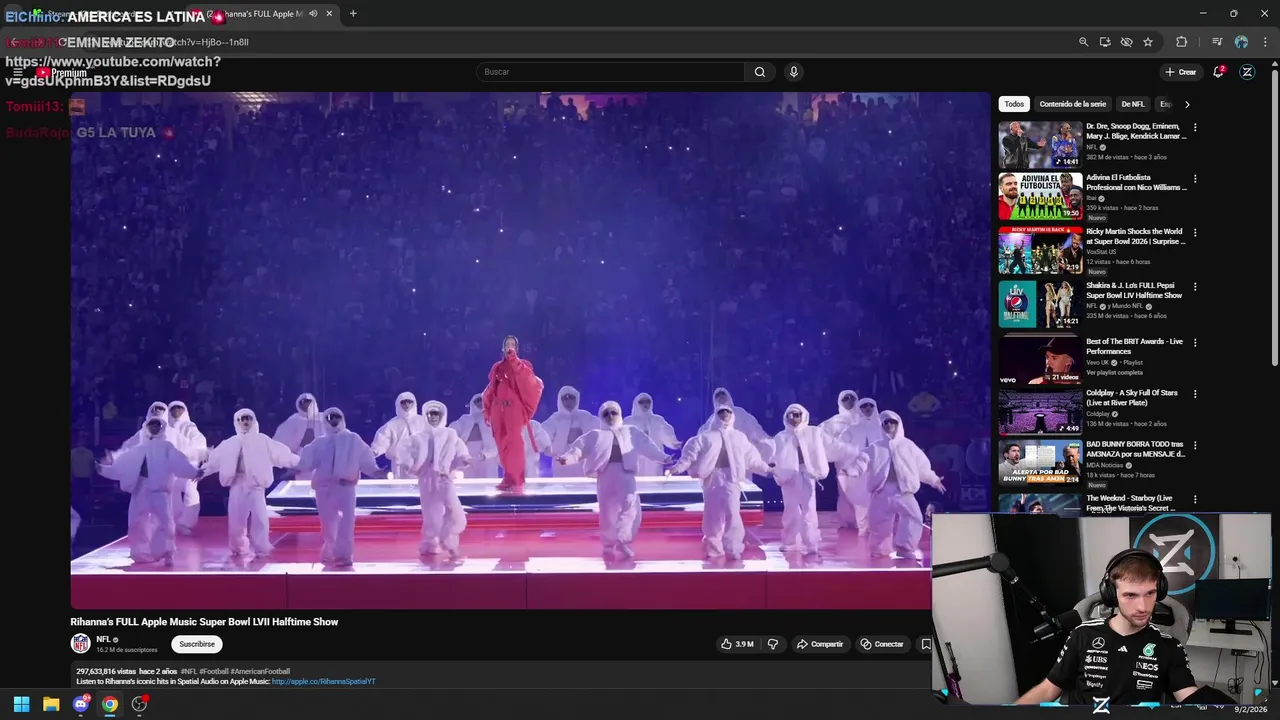Open options menu for BRIT Awards playlist

pos(1195,343)
